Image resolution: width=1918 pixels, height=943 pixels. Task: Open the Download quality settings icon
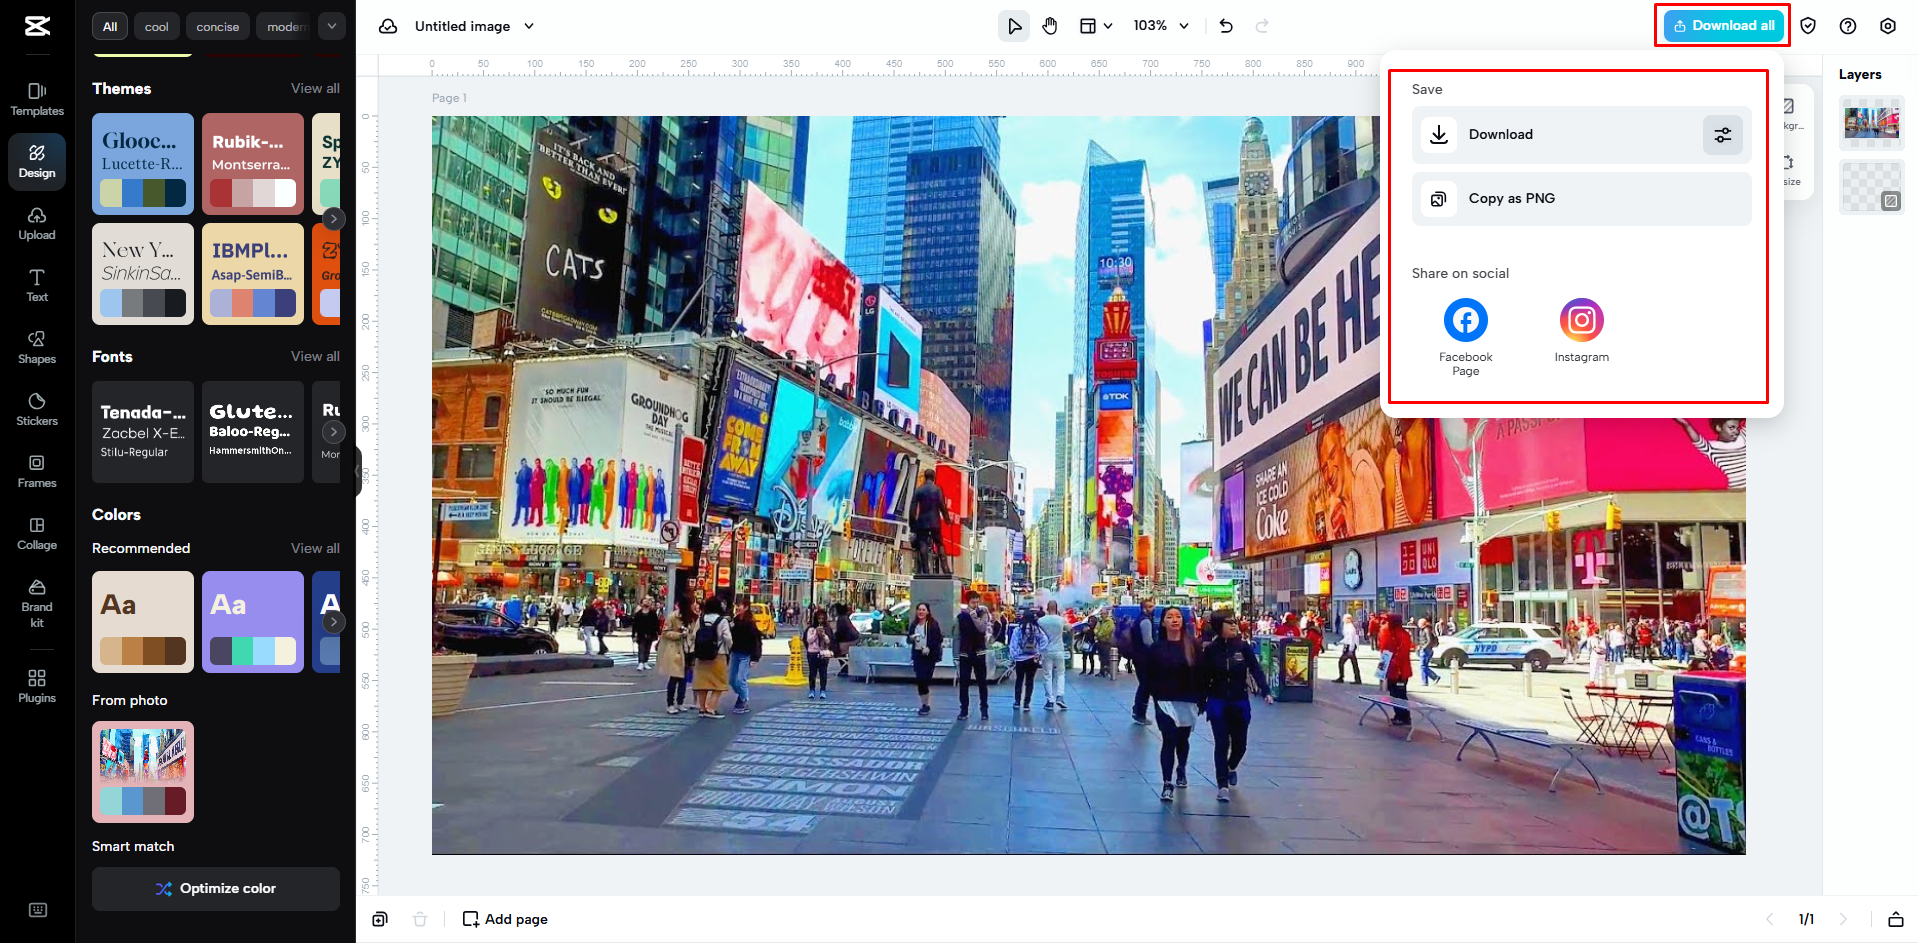click(1722, 134)
